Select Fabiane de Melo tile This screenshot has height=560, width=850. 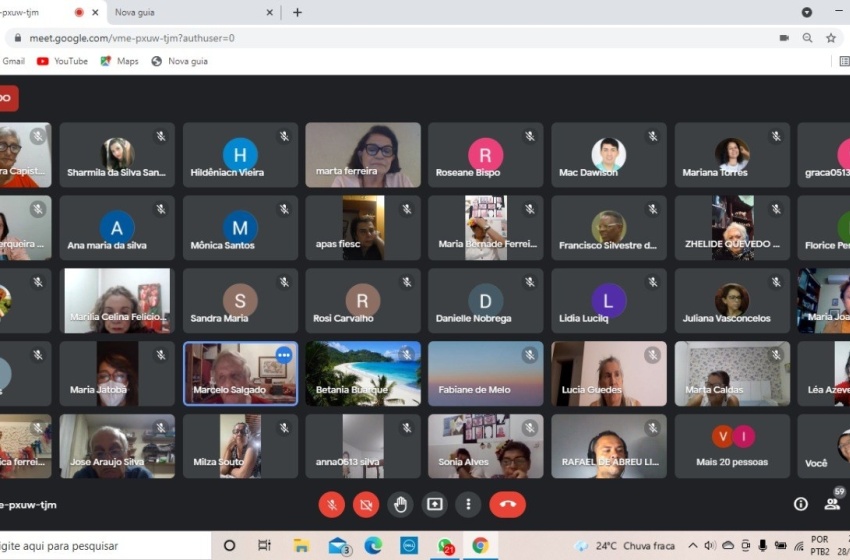tap(486, 374)
